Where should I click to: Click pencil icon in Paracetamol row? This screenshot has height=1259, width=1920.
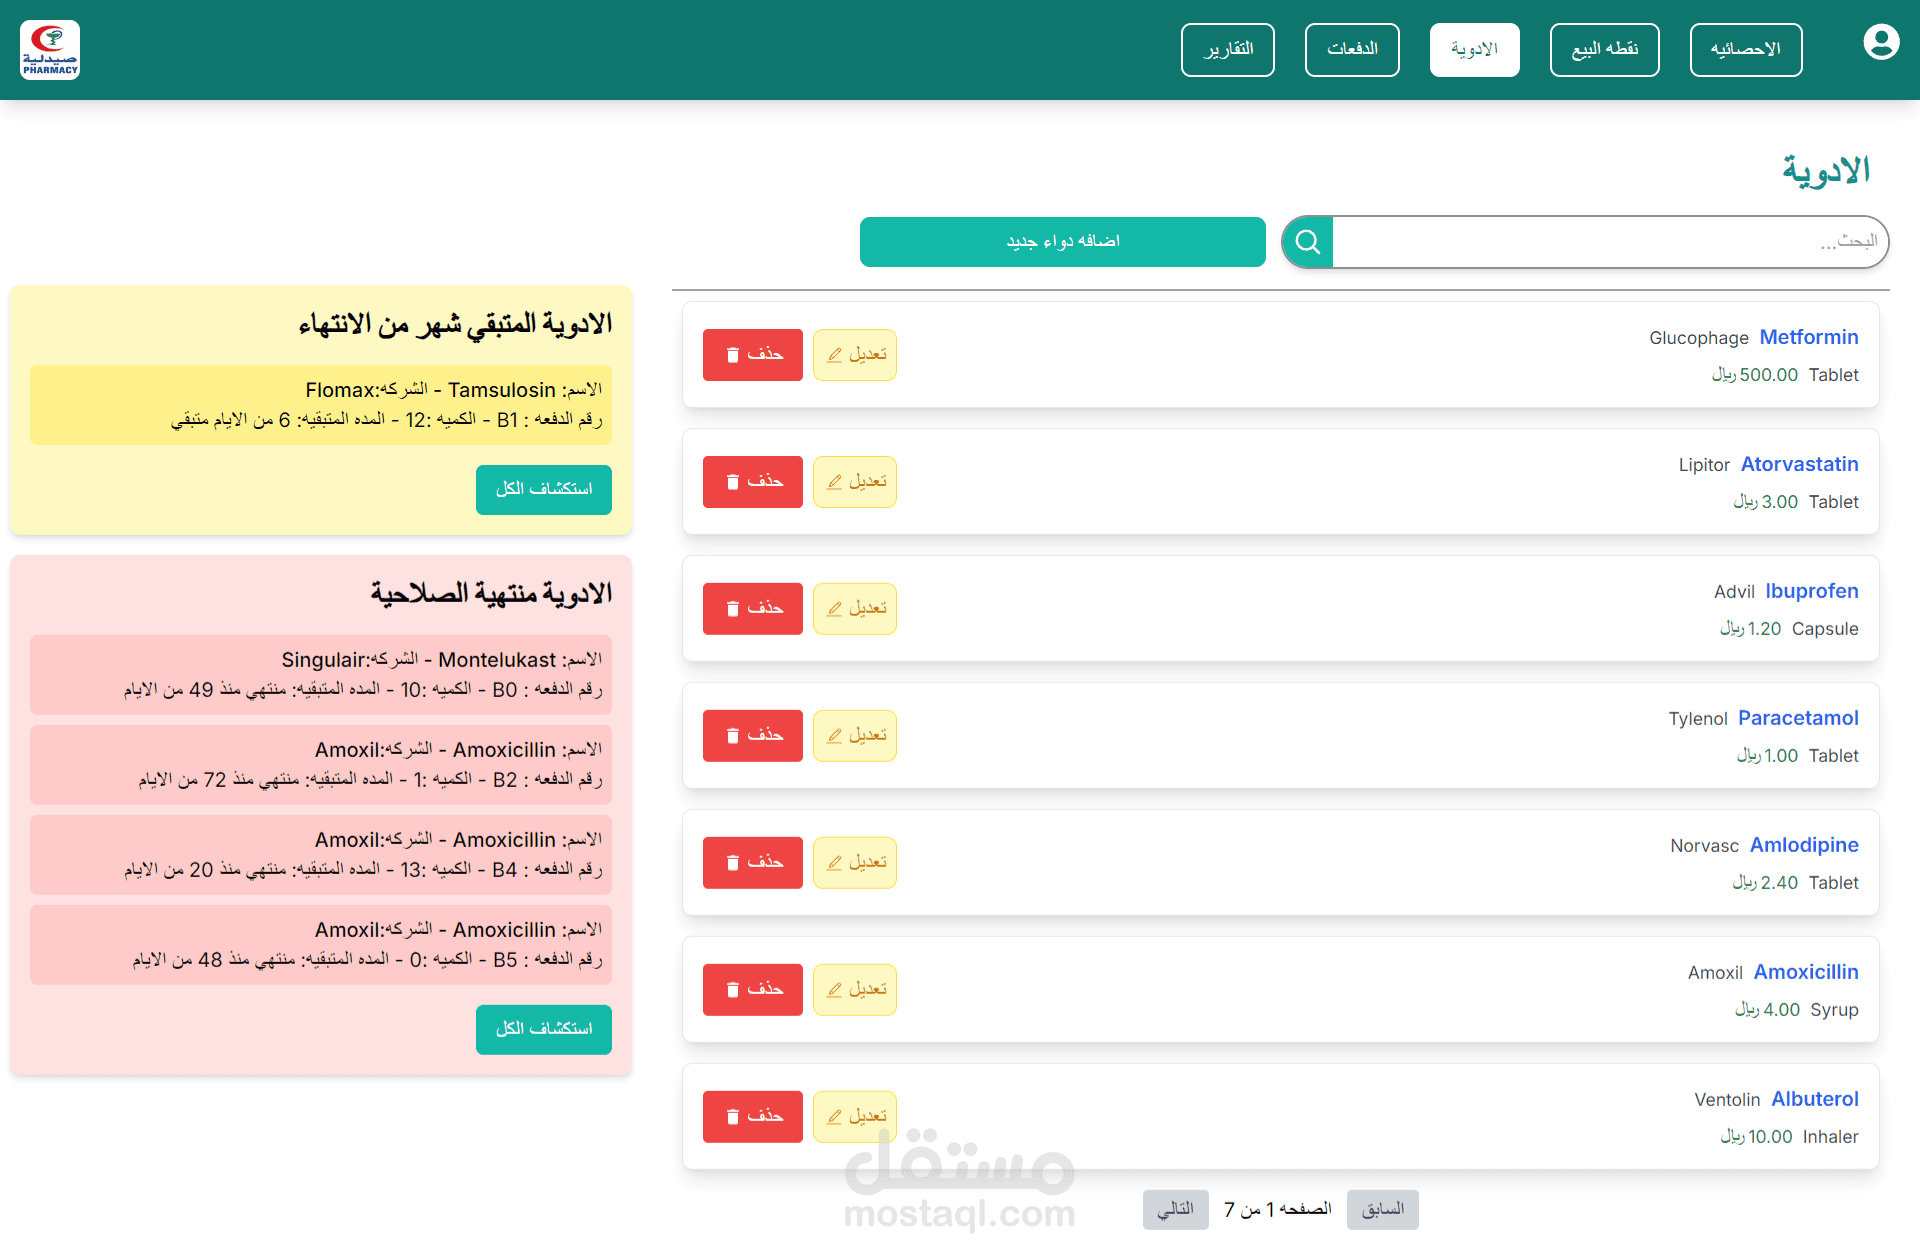click(x=835, y=736)
